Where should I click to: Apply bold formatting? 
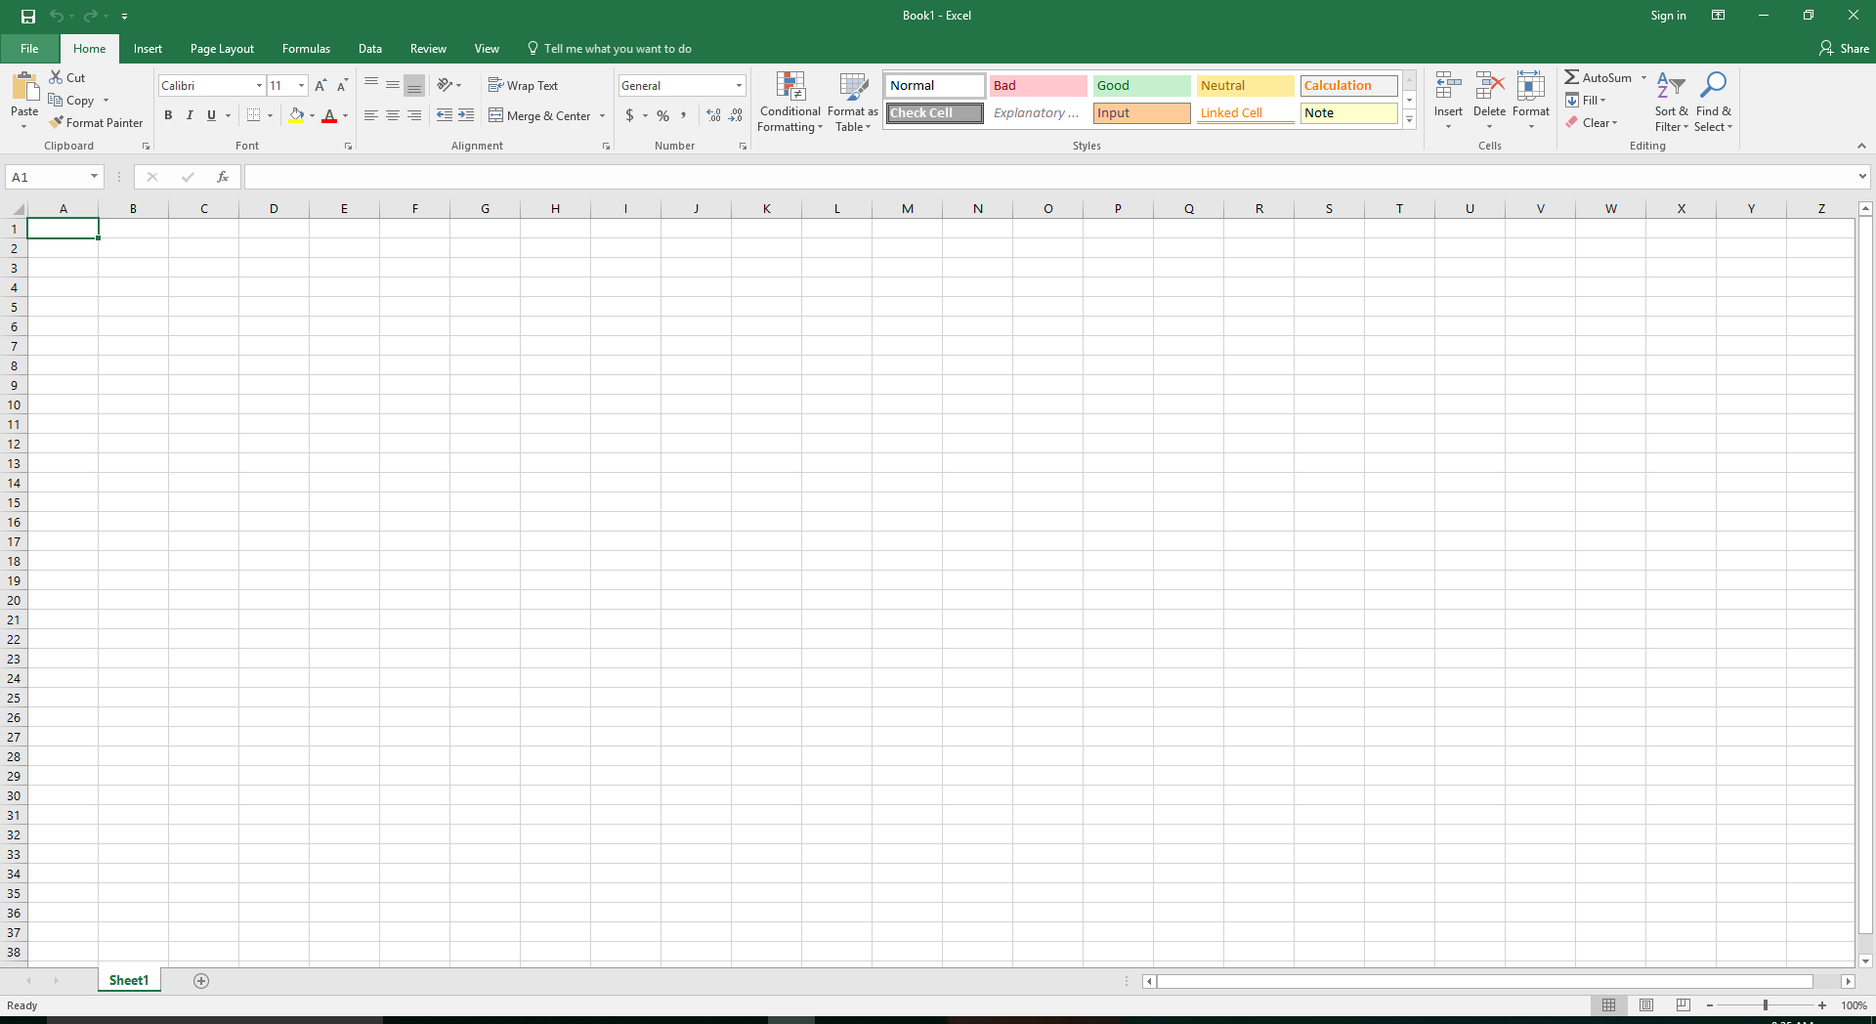point(168,115)
